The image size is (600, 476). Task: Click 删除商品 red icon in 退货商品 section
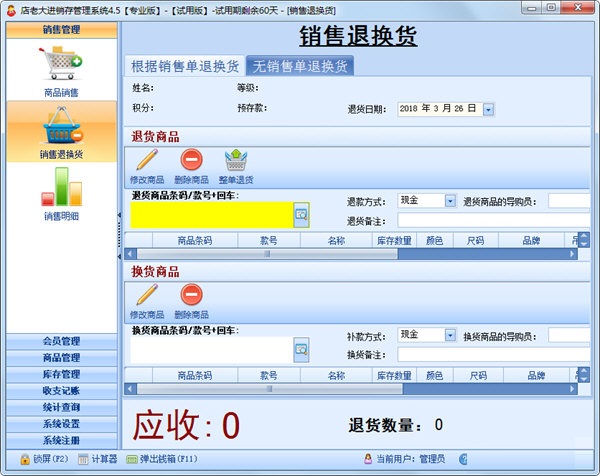click(191, 160)
